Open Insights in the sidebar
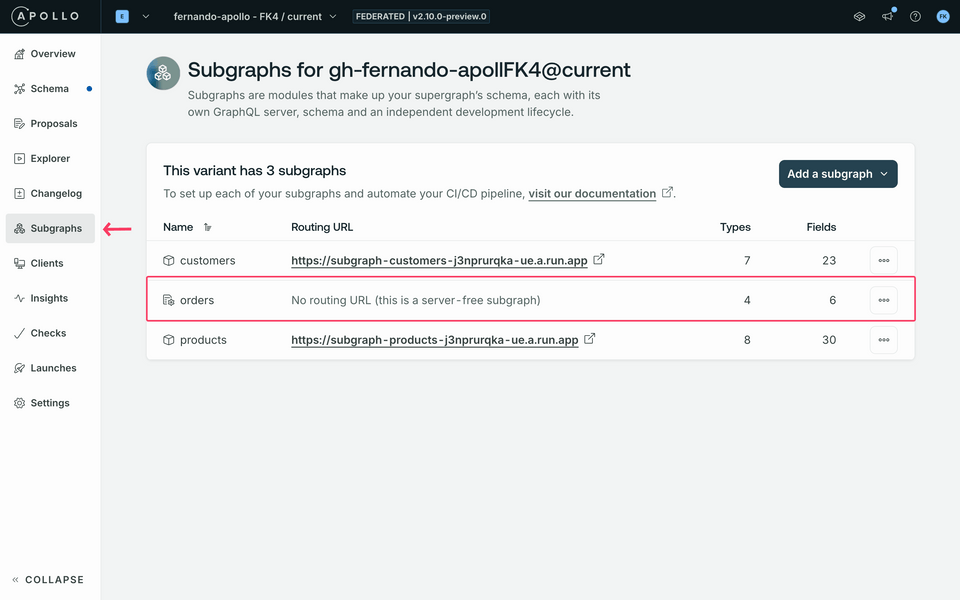 pos(50,298)
